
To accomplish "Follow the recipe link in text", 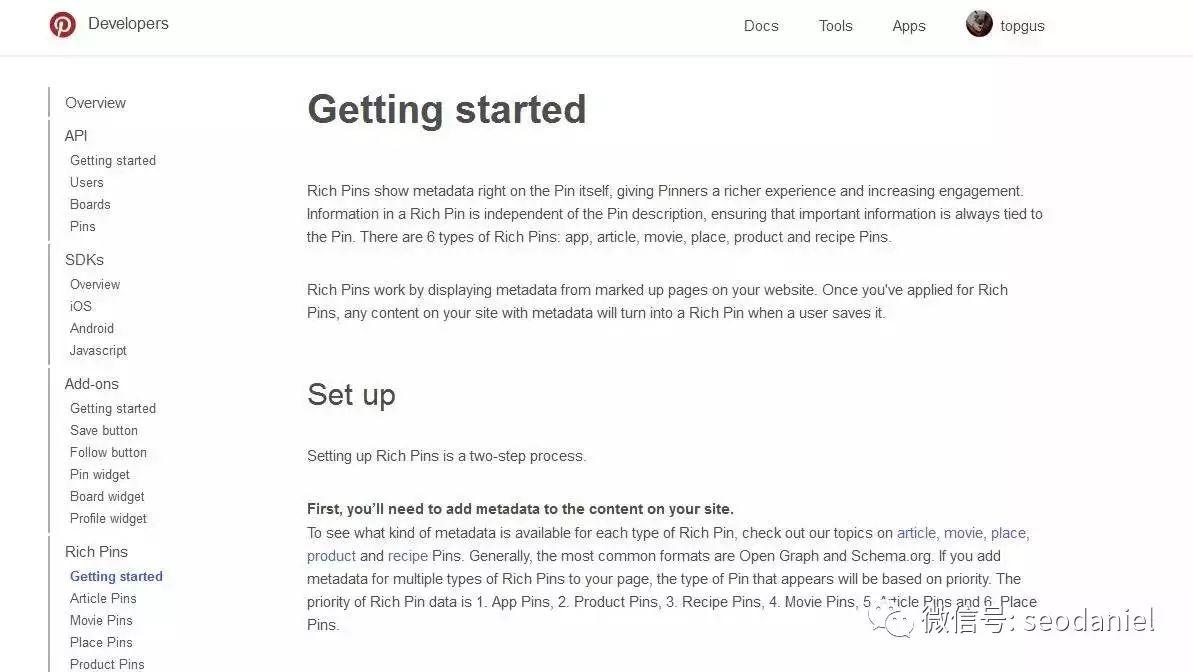I will click(x=408, y=556).
